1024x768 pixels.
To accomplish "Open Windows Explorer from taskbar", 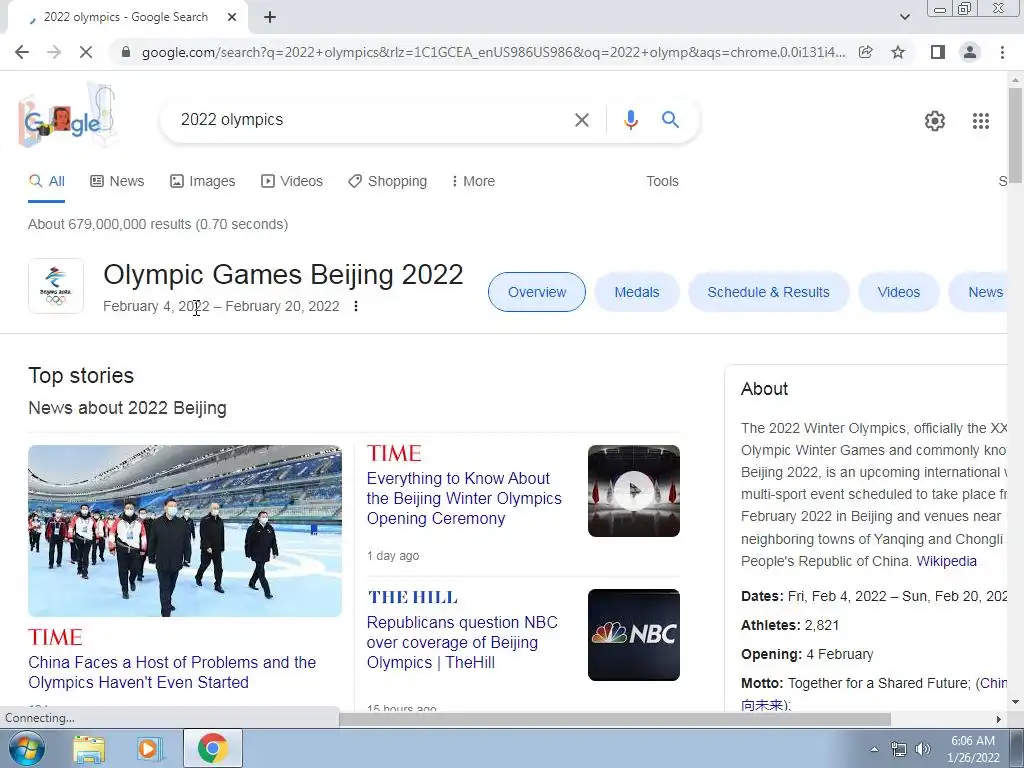I will (x=89, y=749).
